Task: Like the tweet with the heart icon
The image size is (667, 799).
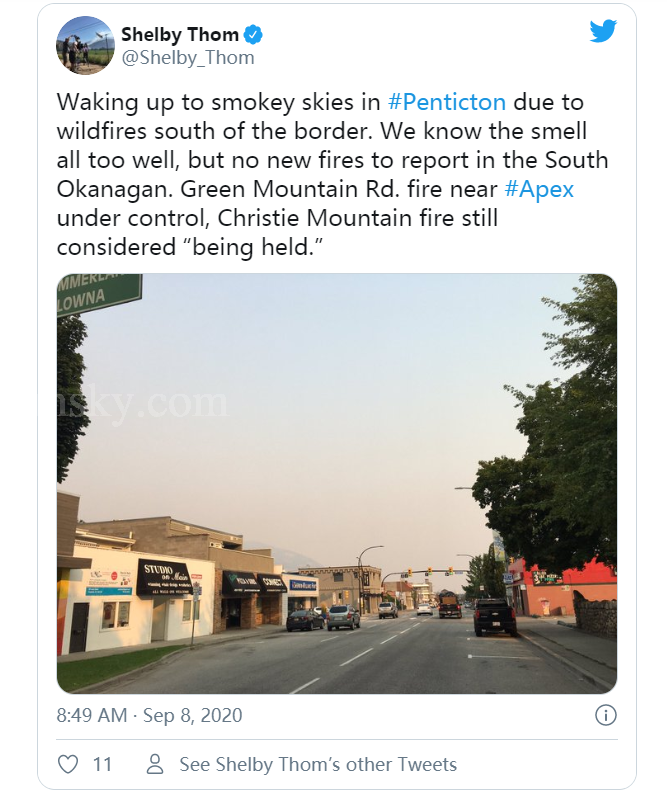Action: (68, 765)
